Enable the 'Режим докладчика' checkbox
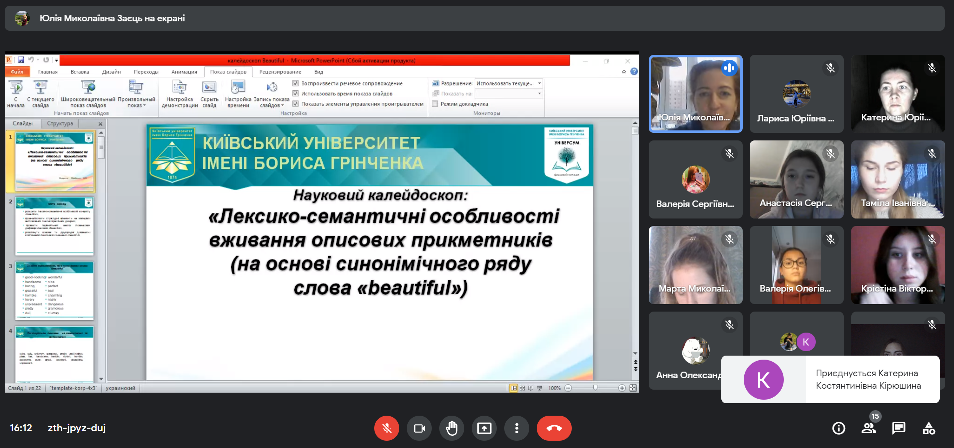 [x=436, y=103]
